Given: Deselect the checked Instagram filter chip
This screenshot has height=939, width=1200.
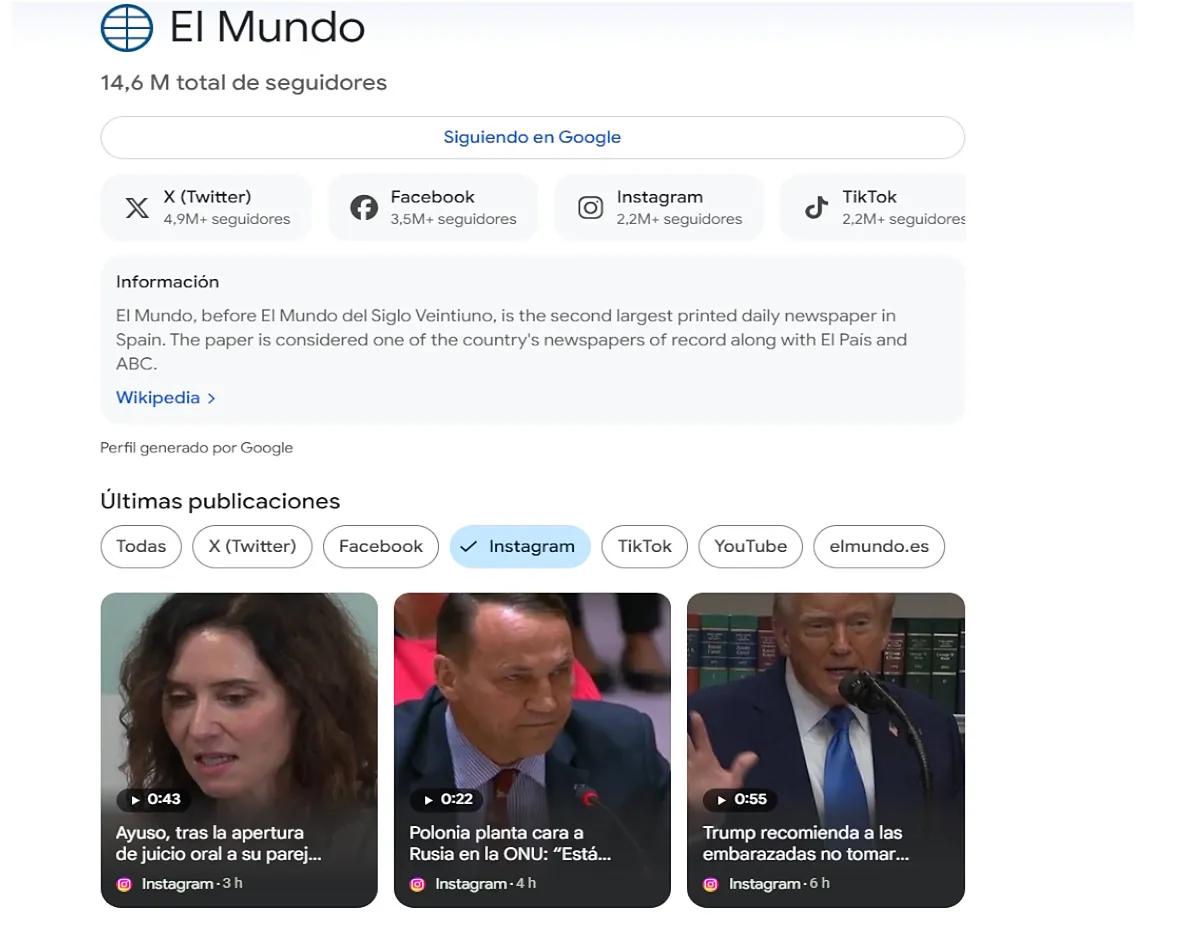Looking at the screenshot, I should click(x=520, y=546).
